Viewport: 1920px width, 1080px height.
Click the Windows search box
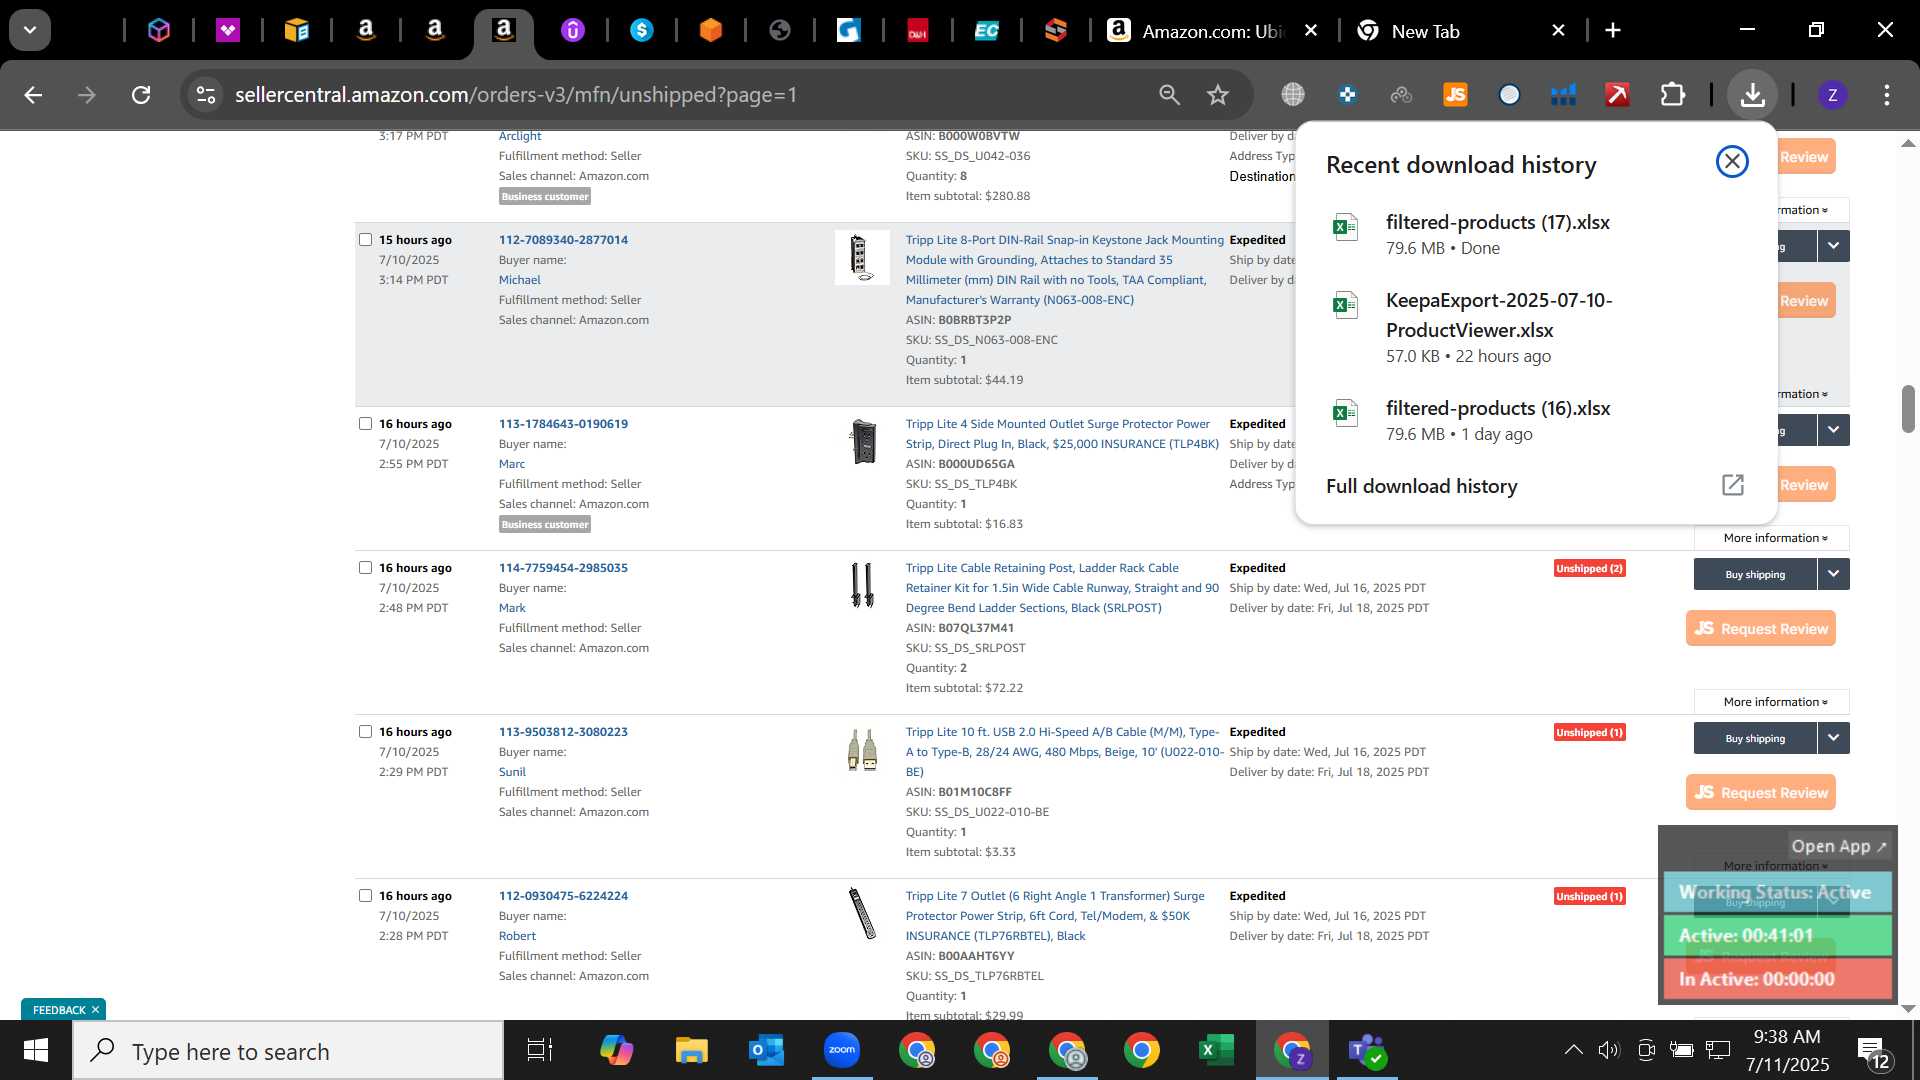288,1051
